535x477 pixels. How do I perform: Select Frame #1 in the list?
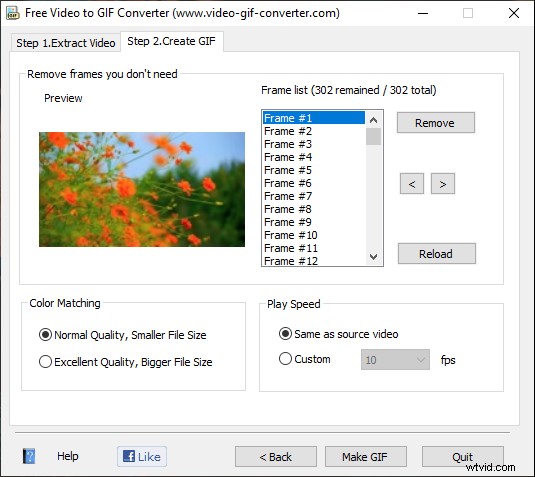[314, 118]
